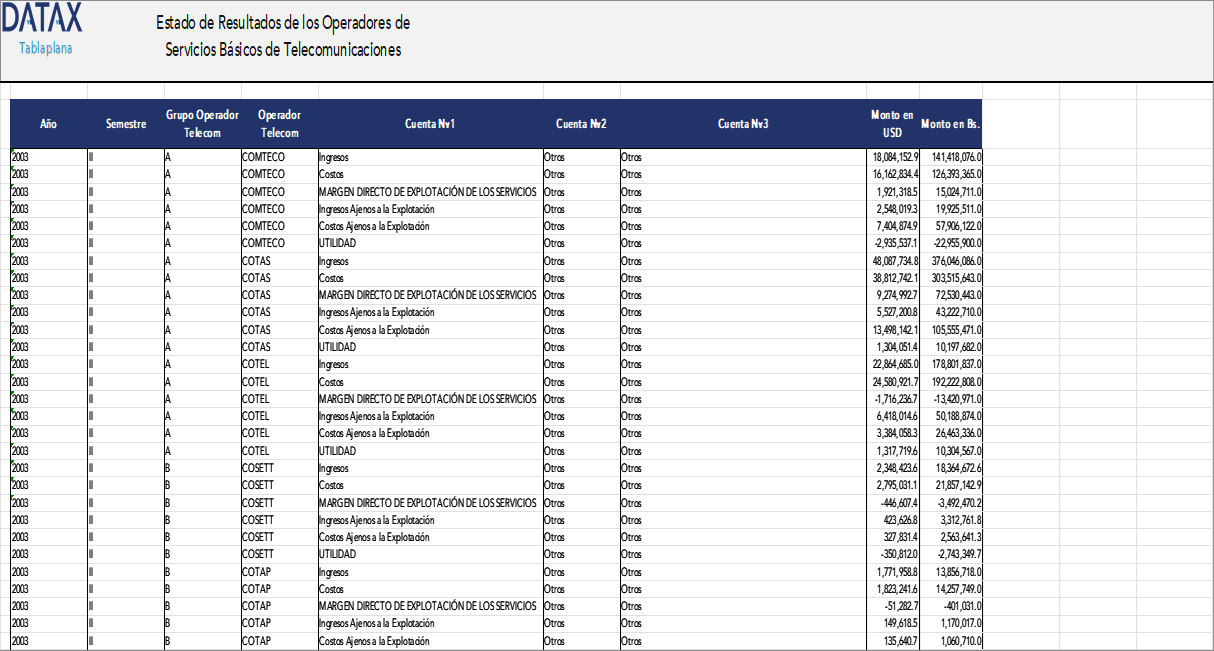This screenshot has height=651, width=1214.
Task: Click the negative value -2,935,537.1
Action: click(893, 243)
